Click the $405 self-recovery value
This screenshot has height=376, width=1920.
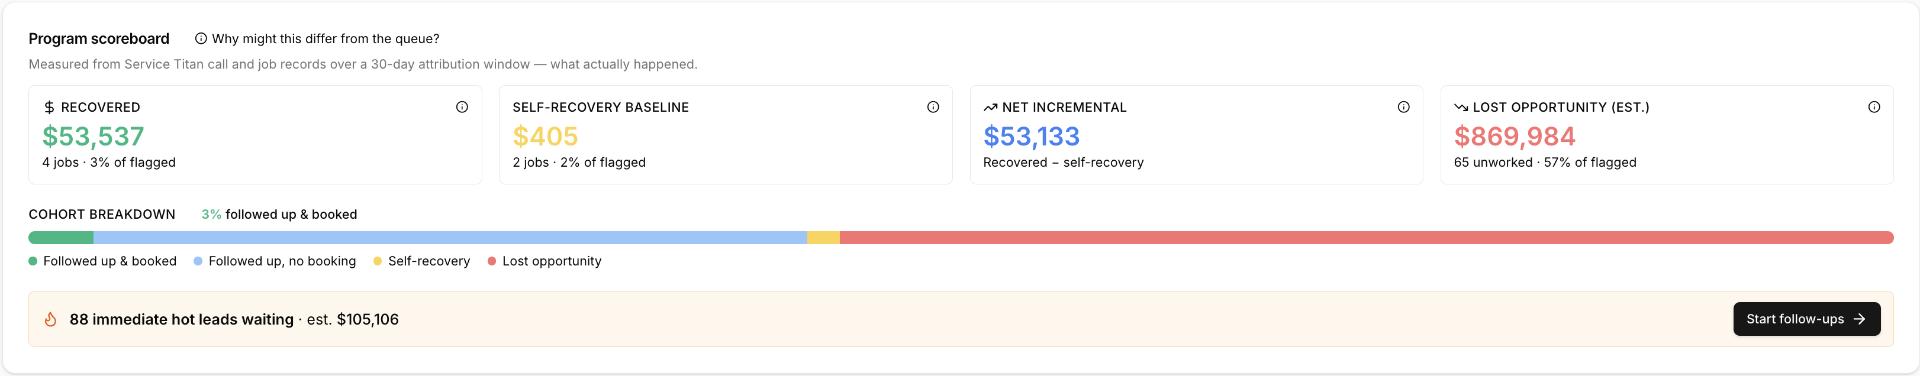pos(545,136)
